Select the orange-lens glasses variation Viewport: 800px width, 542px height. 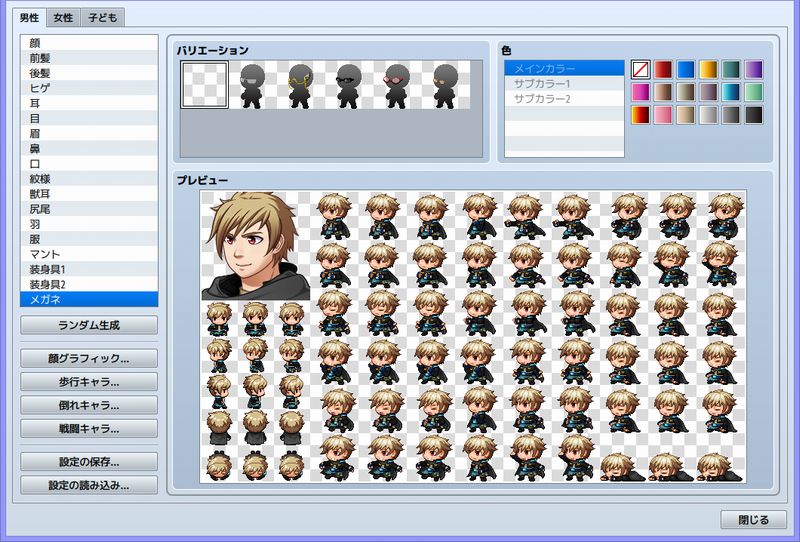click(x=446, y=85)
